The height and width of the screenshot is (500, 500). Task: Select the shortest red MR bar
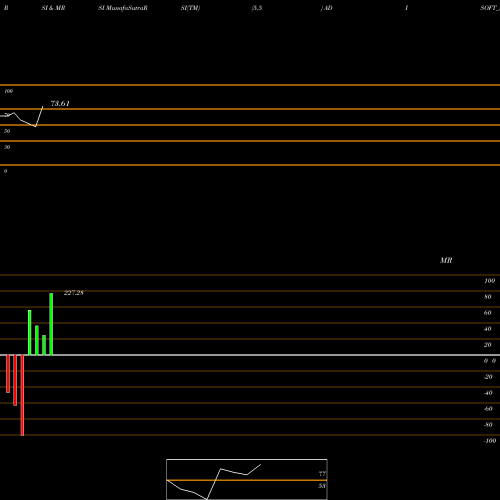coord(8,374)
